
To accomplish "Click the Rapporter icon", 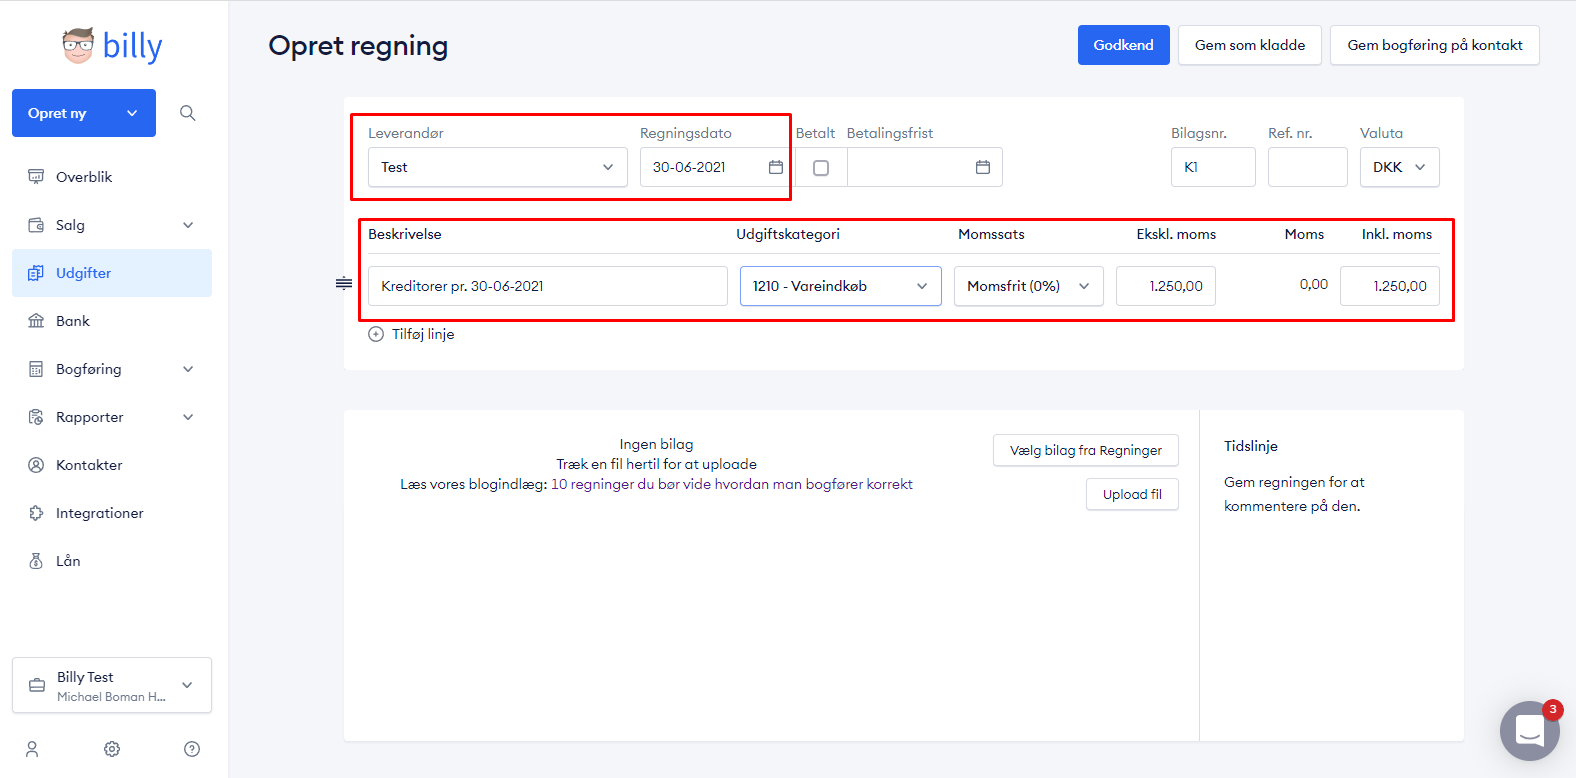I will pos(36,417).
